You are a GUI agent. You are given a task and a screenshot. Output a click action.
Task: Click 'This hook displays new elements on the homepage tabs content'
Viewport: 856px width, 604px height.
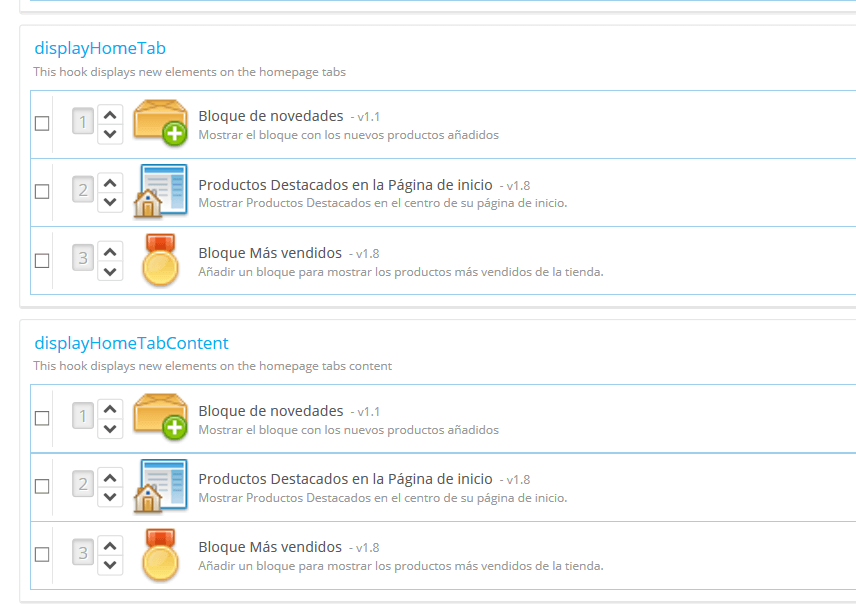pos(212,366)
